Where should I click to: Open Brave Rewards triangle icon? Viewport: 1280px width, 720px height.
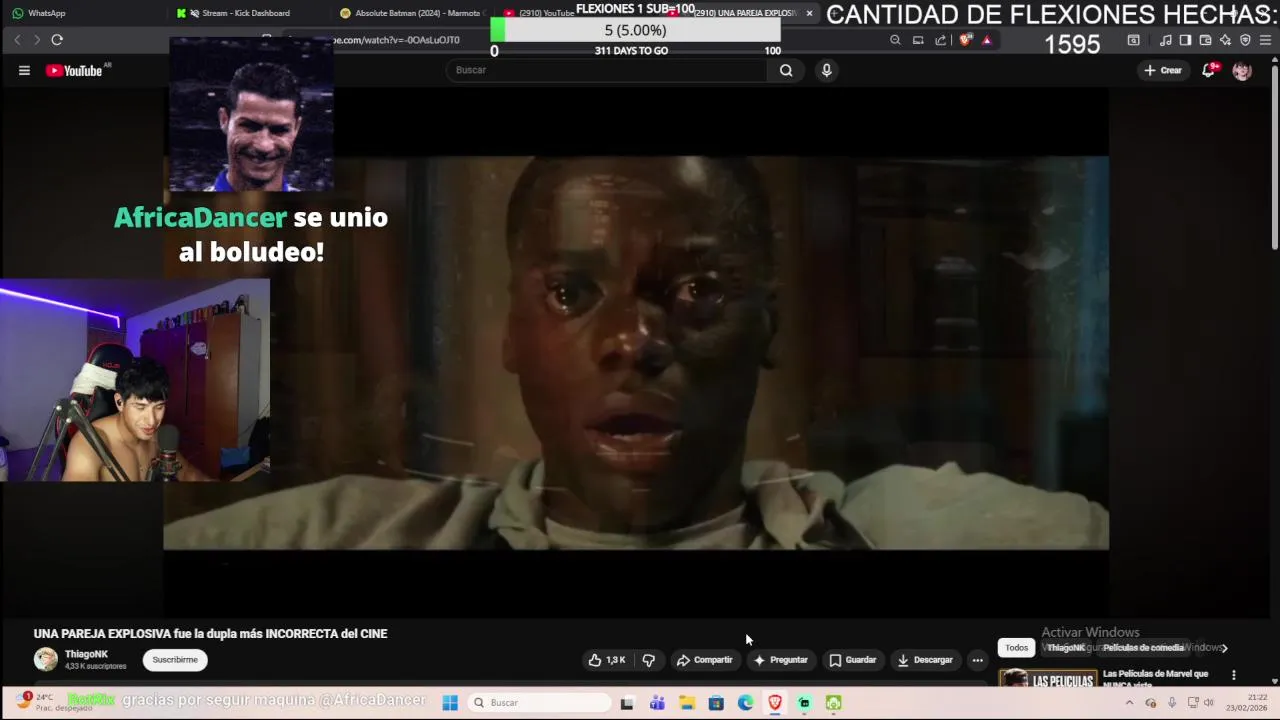click(x=987, y=40)
